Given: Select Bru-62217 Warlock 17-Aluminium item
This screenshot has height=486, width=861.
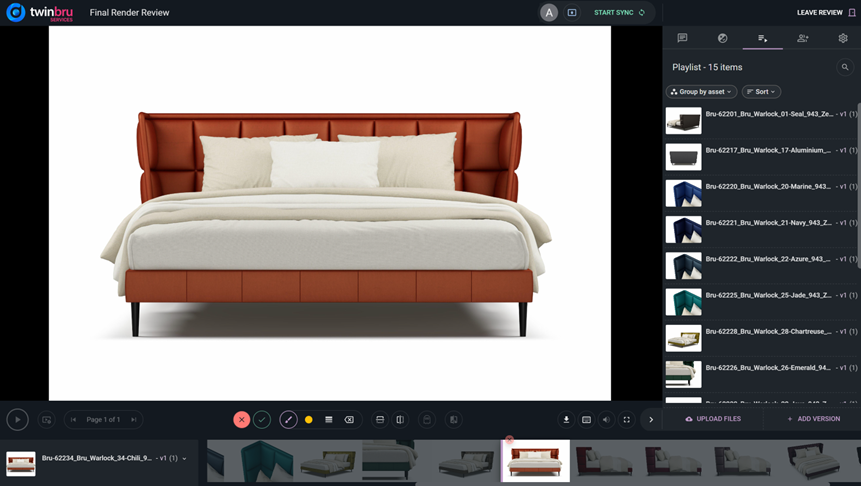Looking at the screenshot, I should [761, 157].
